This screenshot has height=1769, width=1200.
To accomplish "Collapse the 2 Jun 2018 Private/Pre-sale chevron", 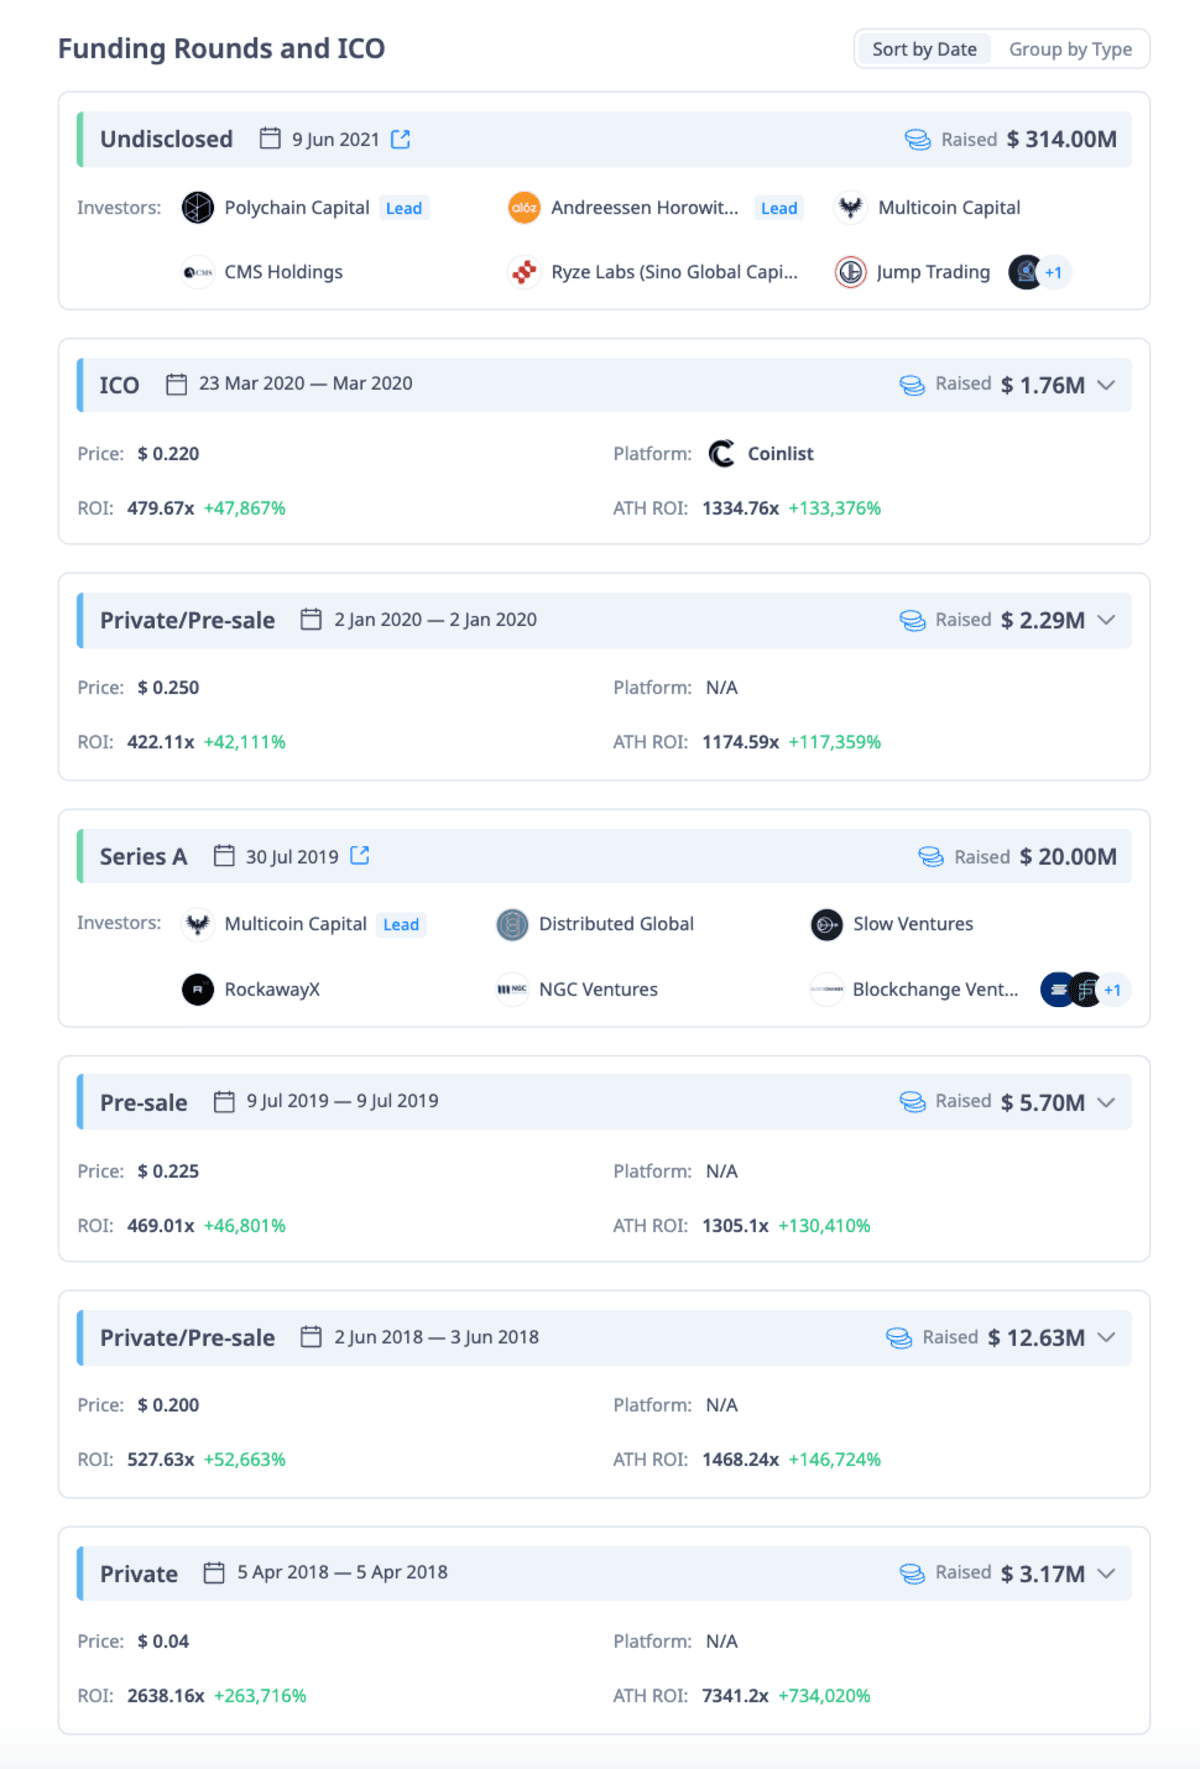I will click(x=1106, y=1337).
